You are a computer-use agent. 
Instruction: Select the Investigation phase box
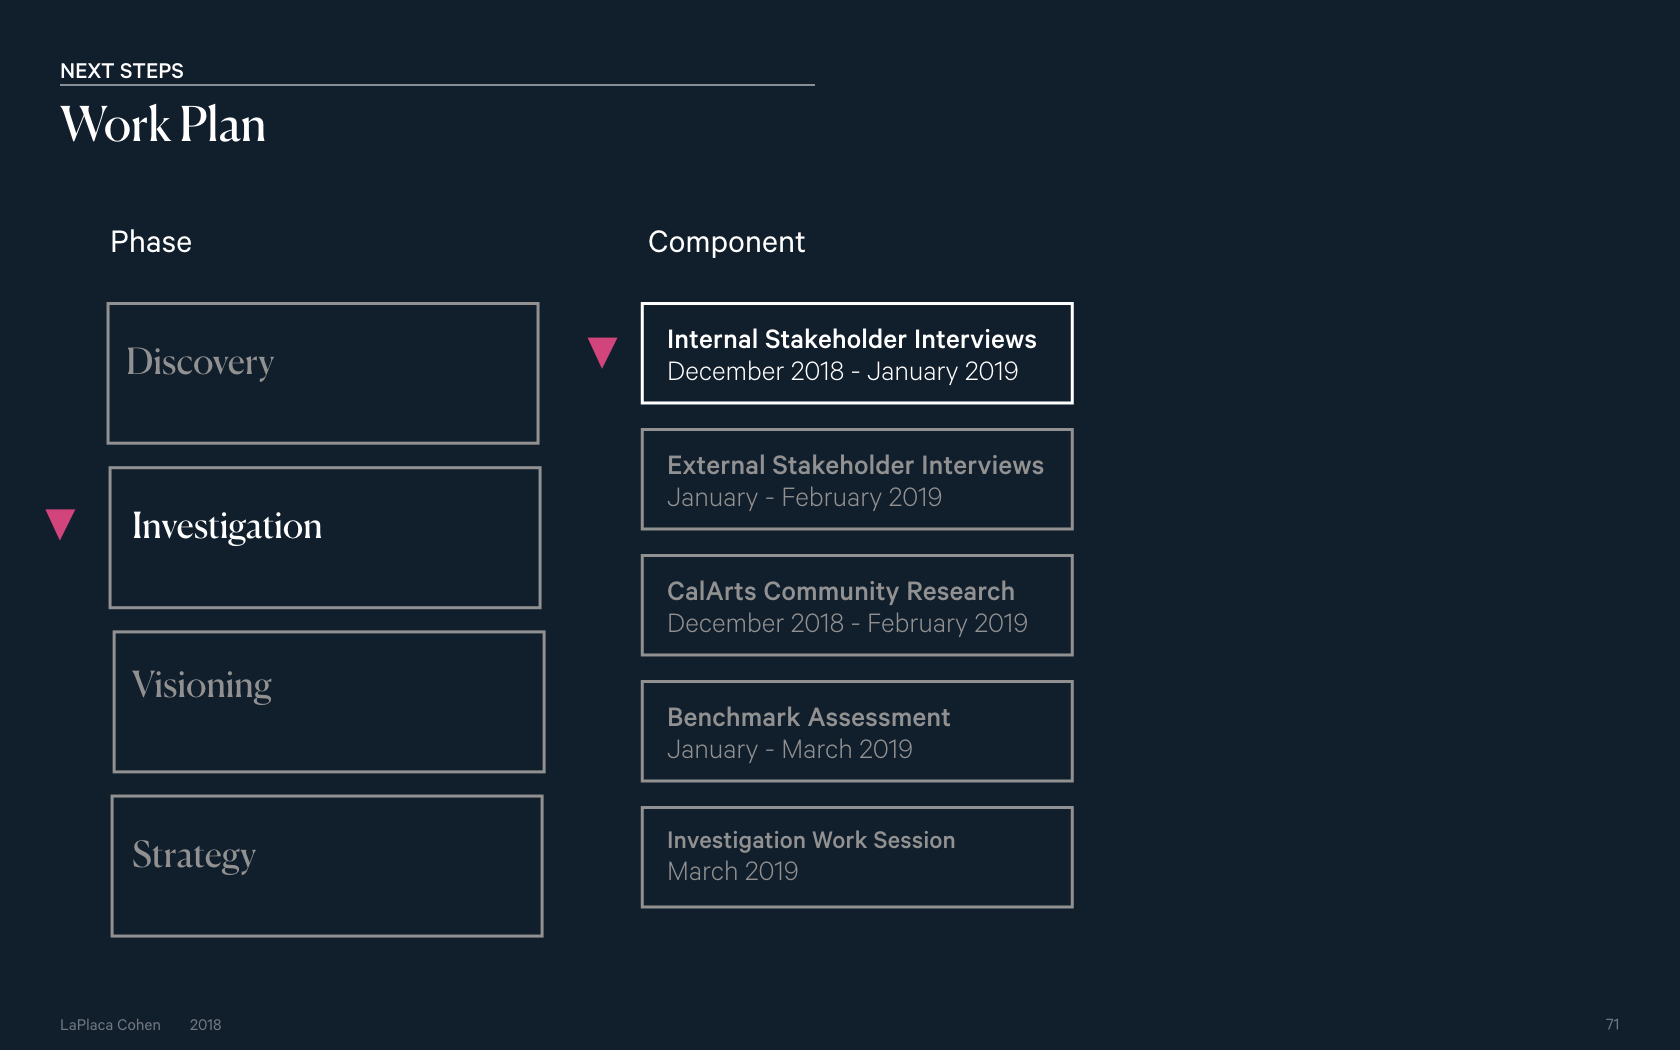click(325, 537)
